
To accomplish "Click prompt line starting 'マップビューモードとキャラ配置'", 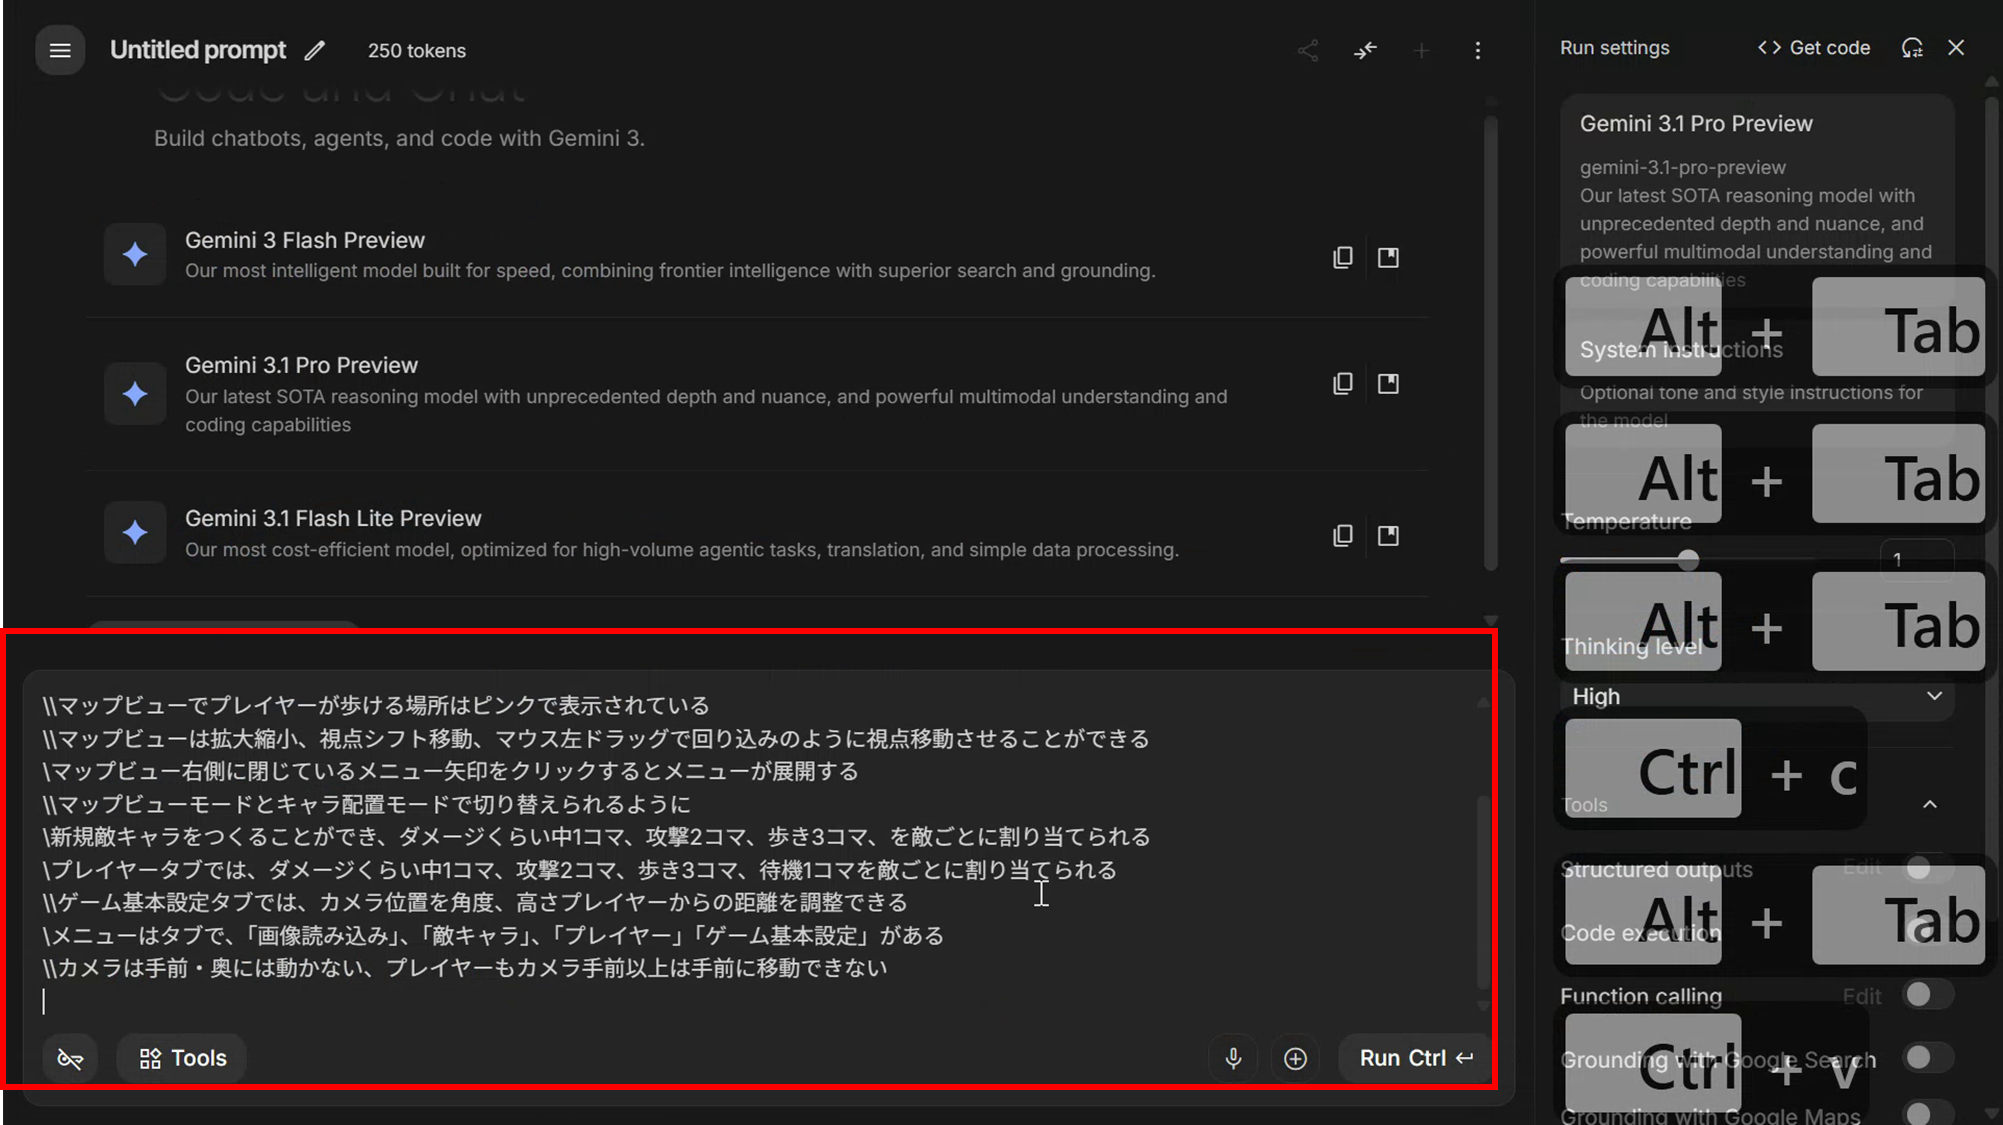I will click(x=366, y=804).
